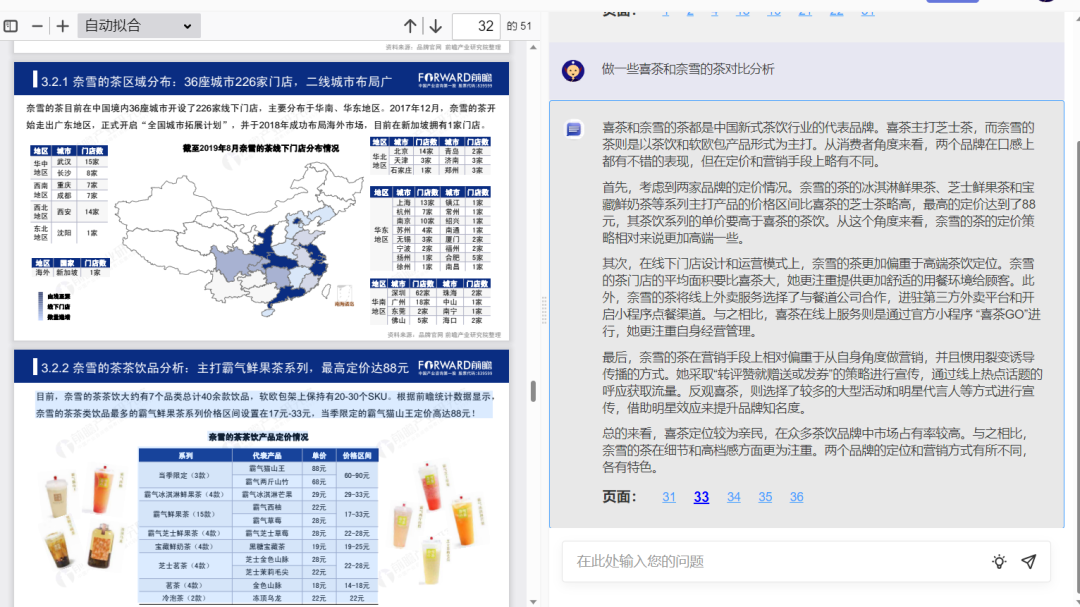Click the page number field showing 32

pyautogui.click(x=476, y=26)
